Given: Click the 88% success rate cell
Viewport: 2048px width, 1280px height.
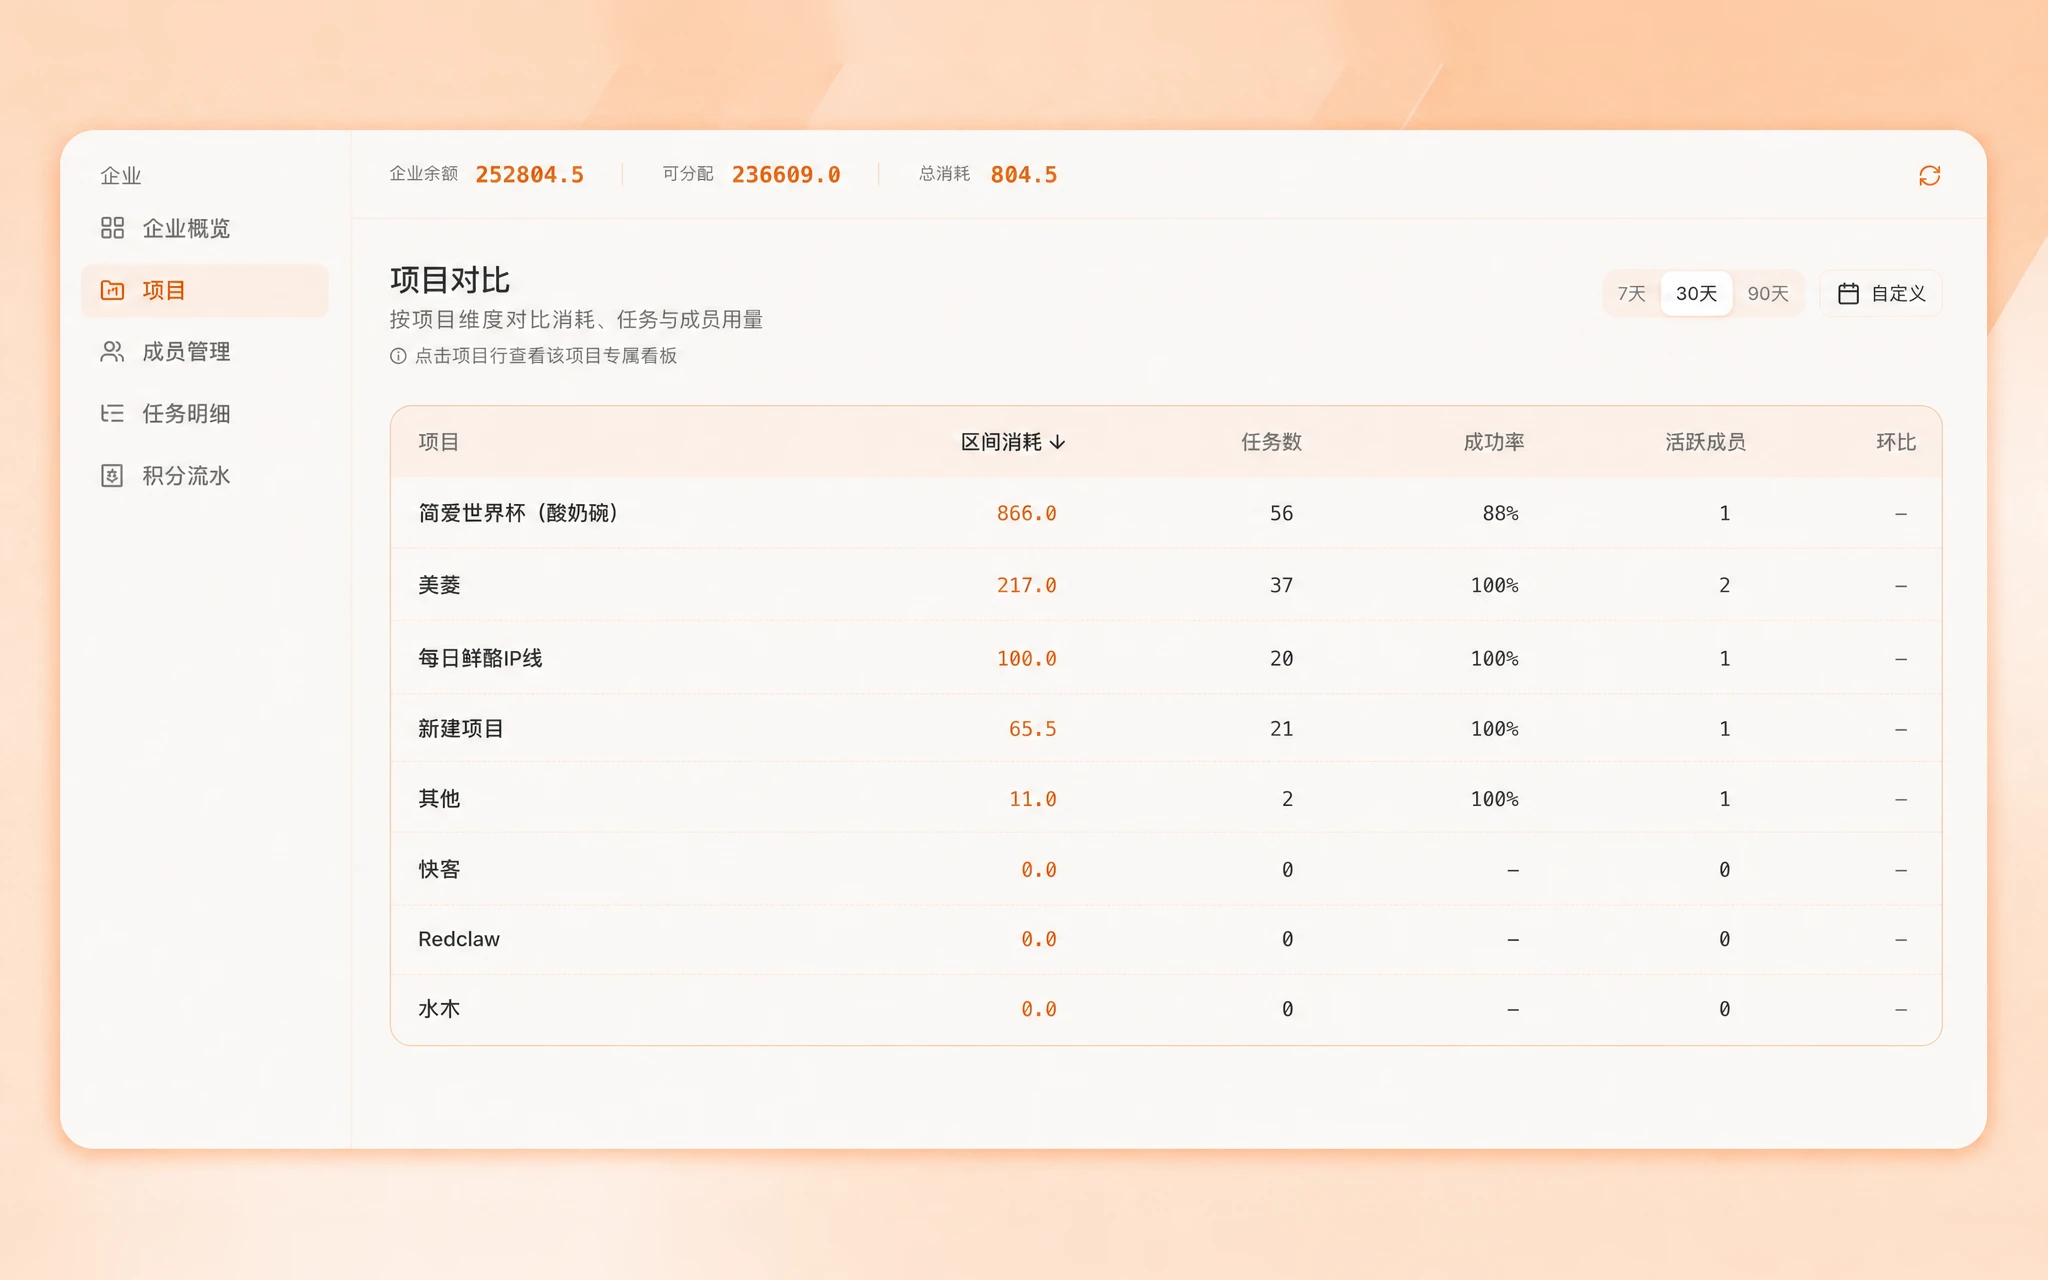Looking at the screenshot, I should tap(1500, 513).
